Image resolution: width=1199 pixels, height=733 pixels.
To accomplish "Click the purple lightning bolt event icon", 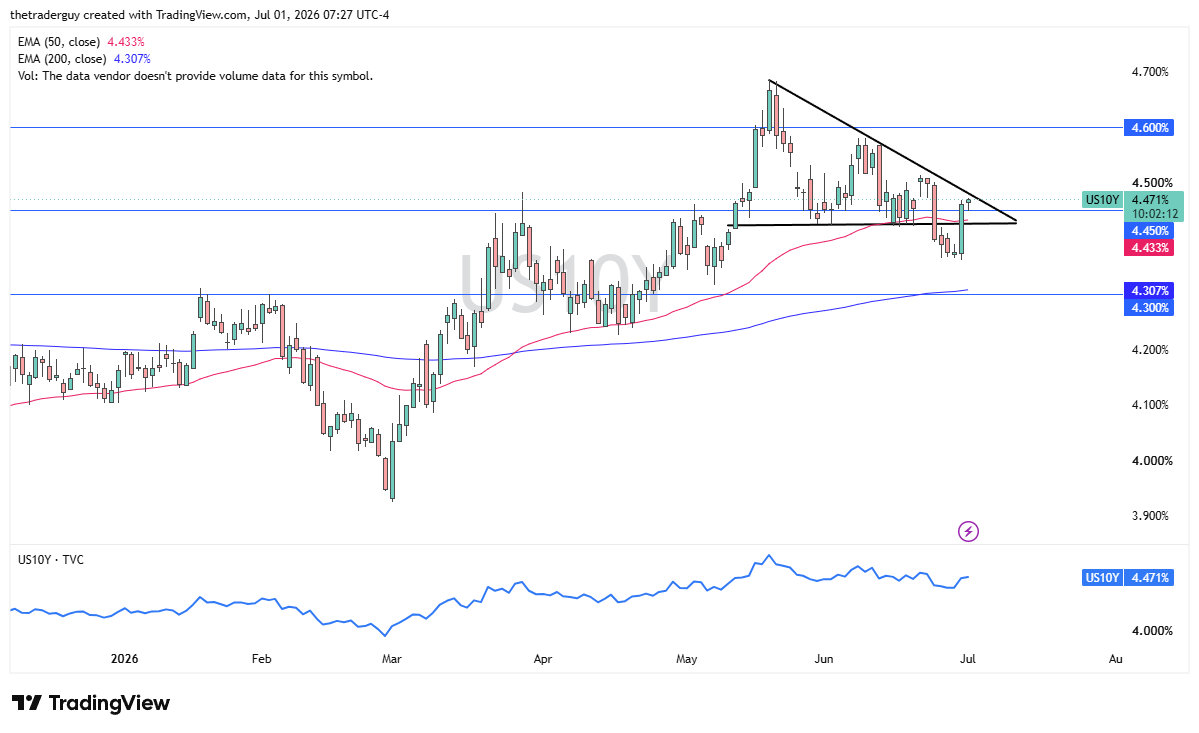I will point(968,531).
